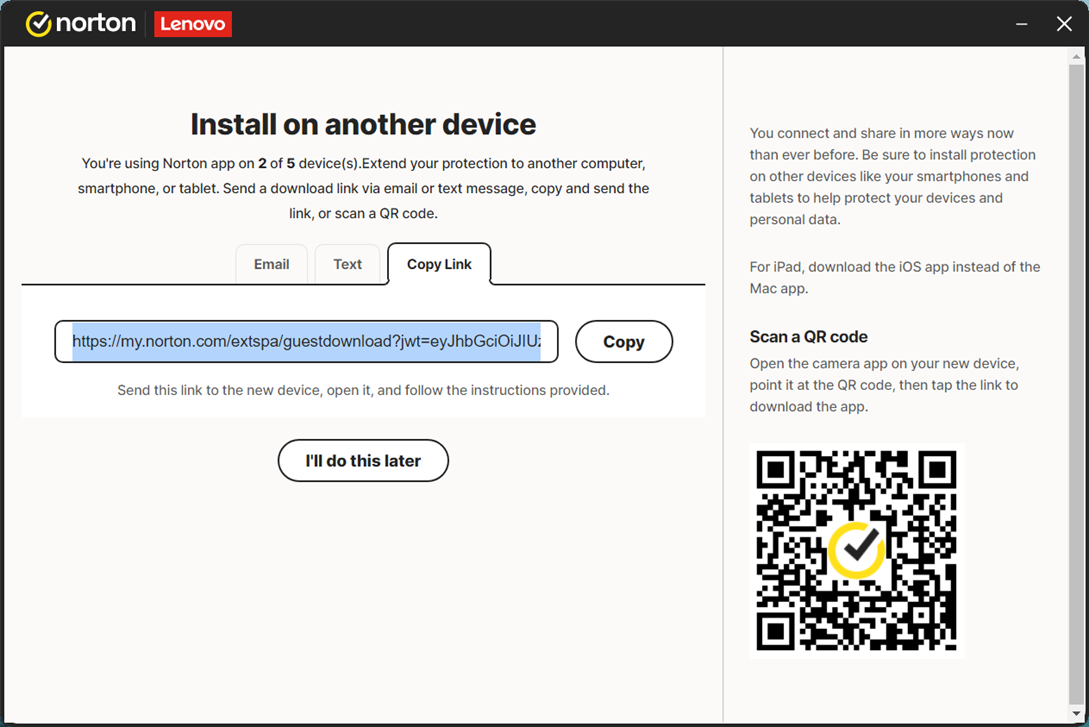Click the Scan a QR code heading
The height and width of the screenshot is (727, 1089).
click(808, 337)
